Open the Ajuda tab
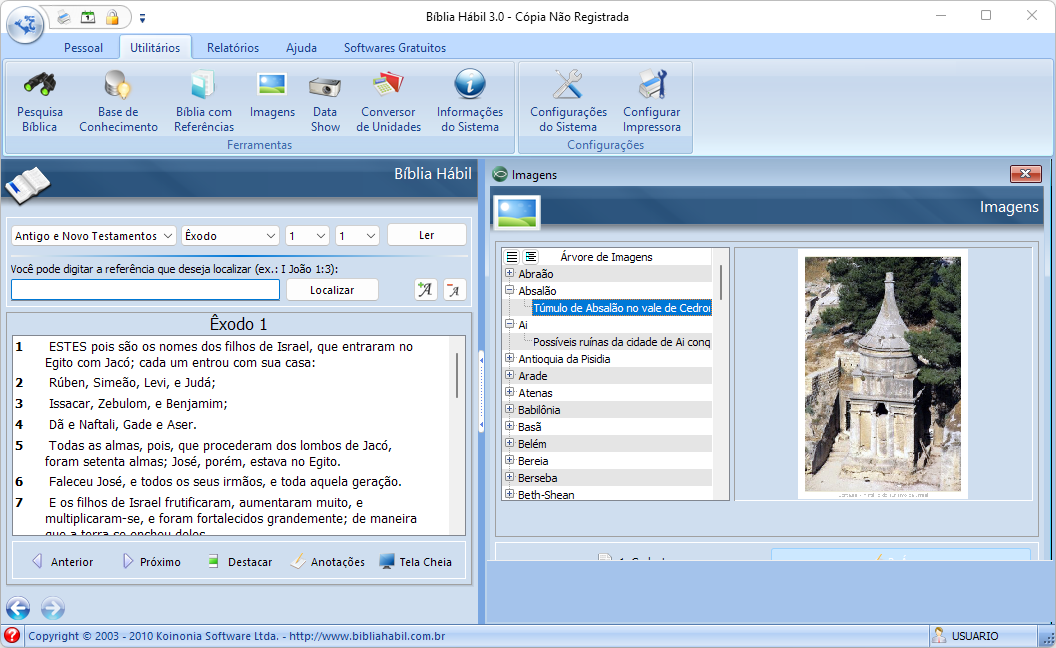Viewport: 1056px width, 648px height. pyautogui.click(x=301, y=48)
